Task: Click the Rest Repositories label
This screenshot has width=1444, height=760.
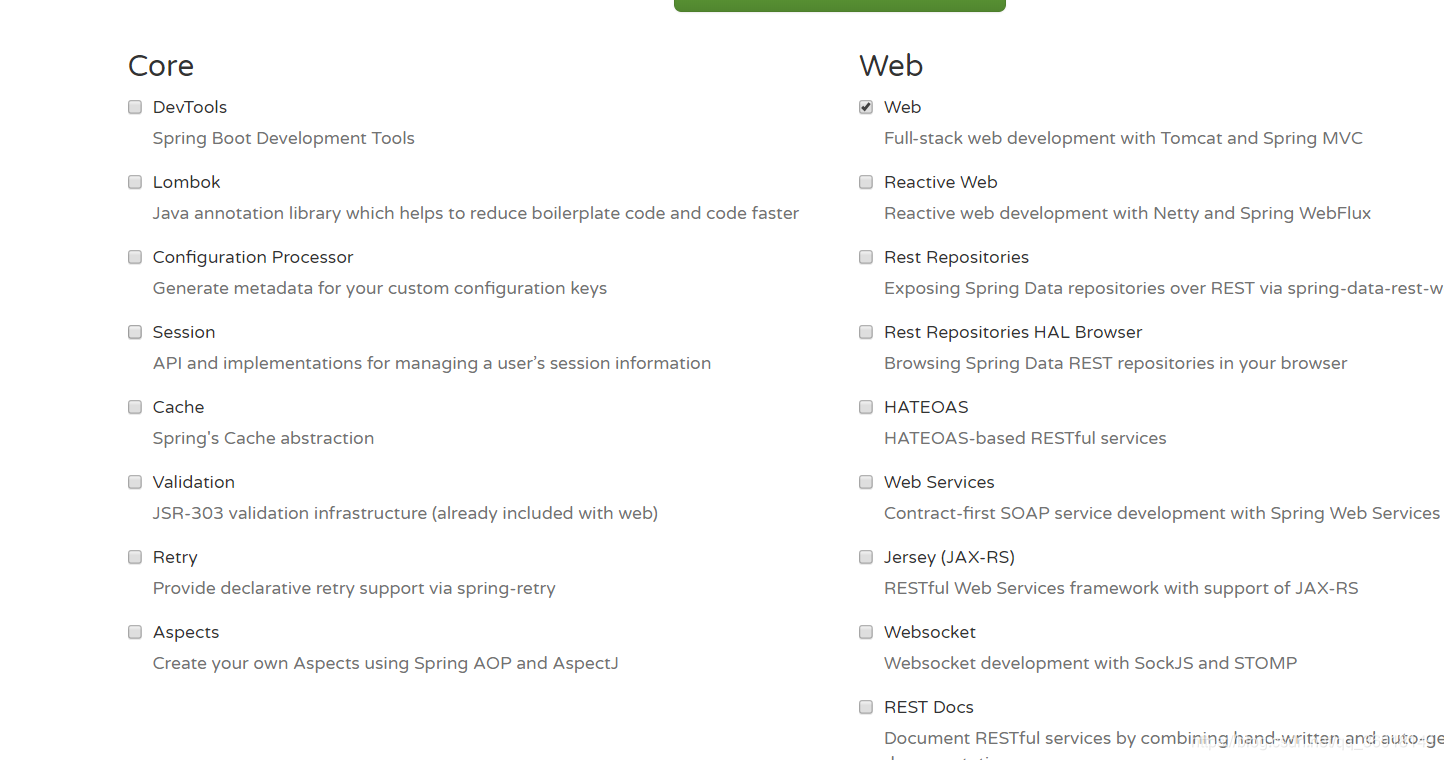Action: tap(957, 257)
